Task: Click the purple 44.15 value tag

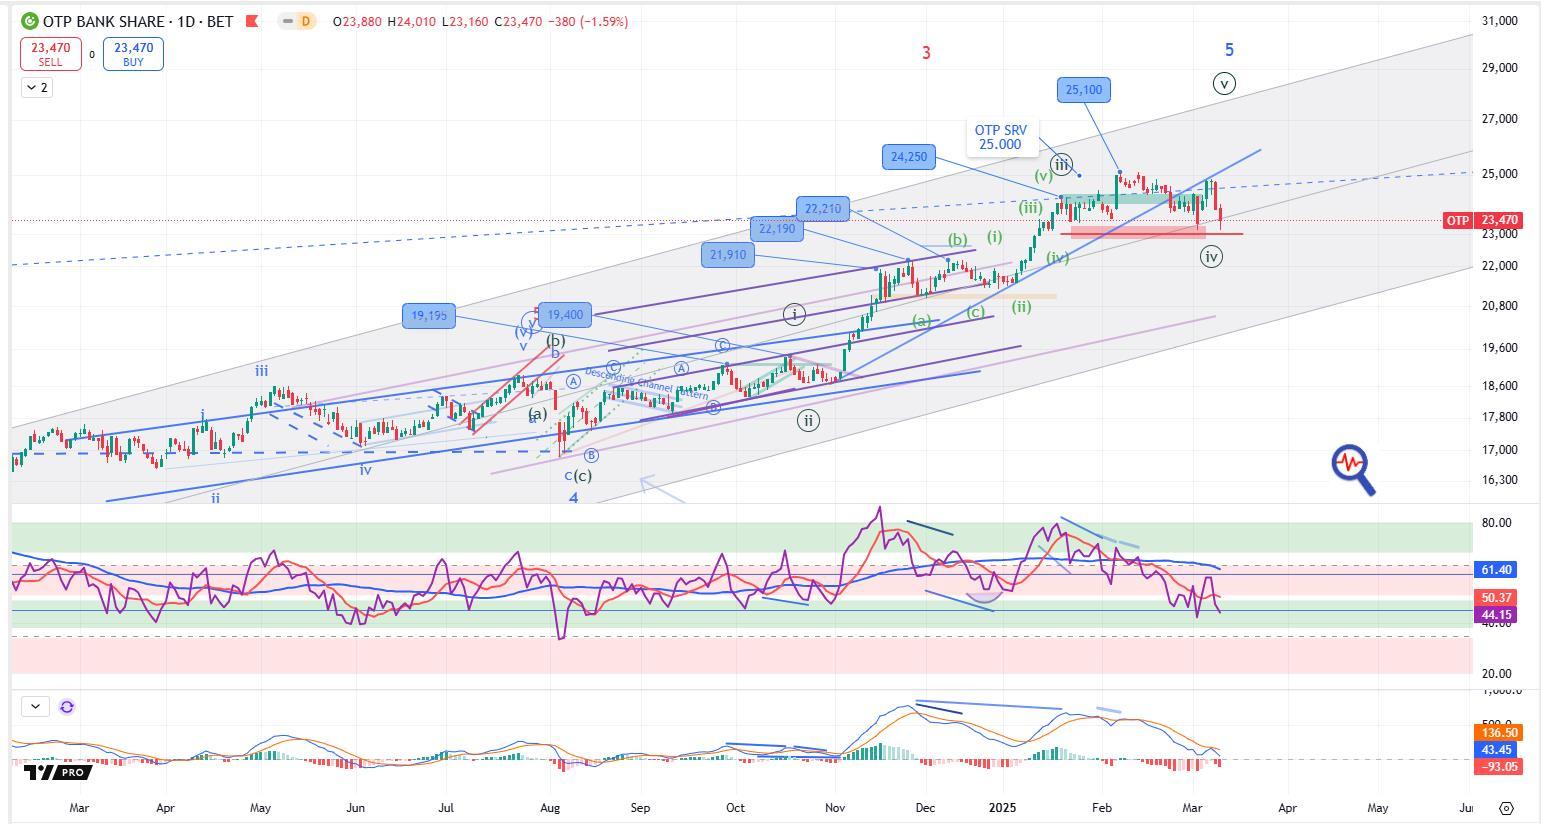Action: pyautogui.click(x=1496, y=614)
